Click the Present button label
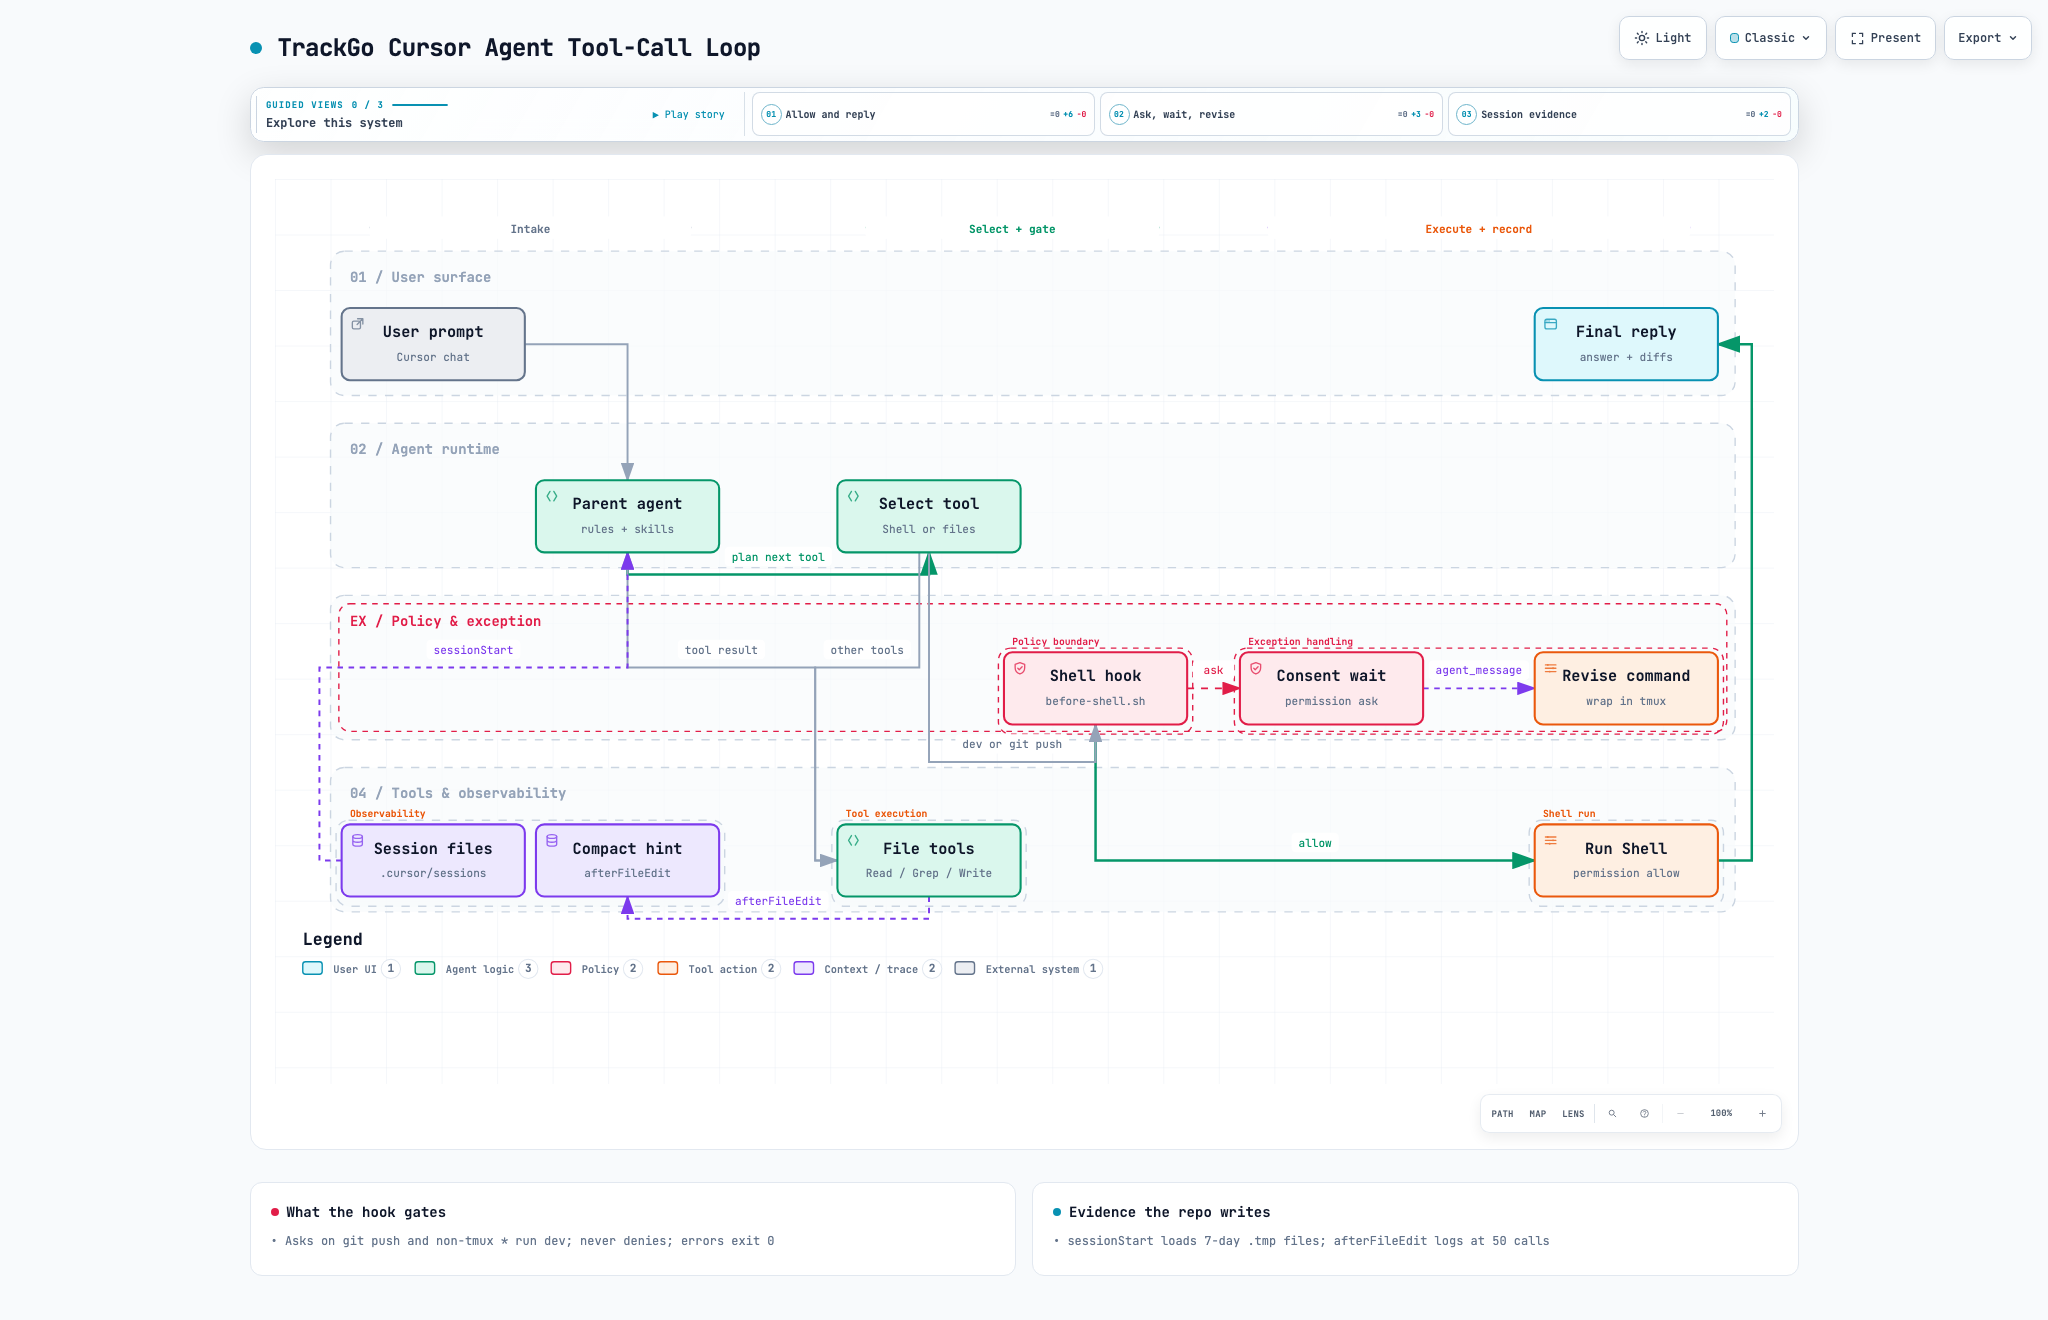2048x1320 pixels. click(x=1895, y=38)
